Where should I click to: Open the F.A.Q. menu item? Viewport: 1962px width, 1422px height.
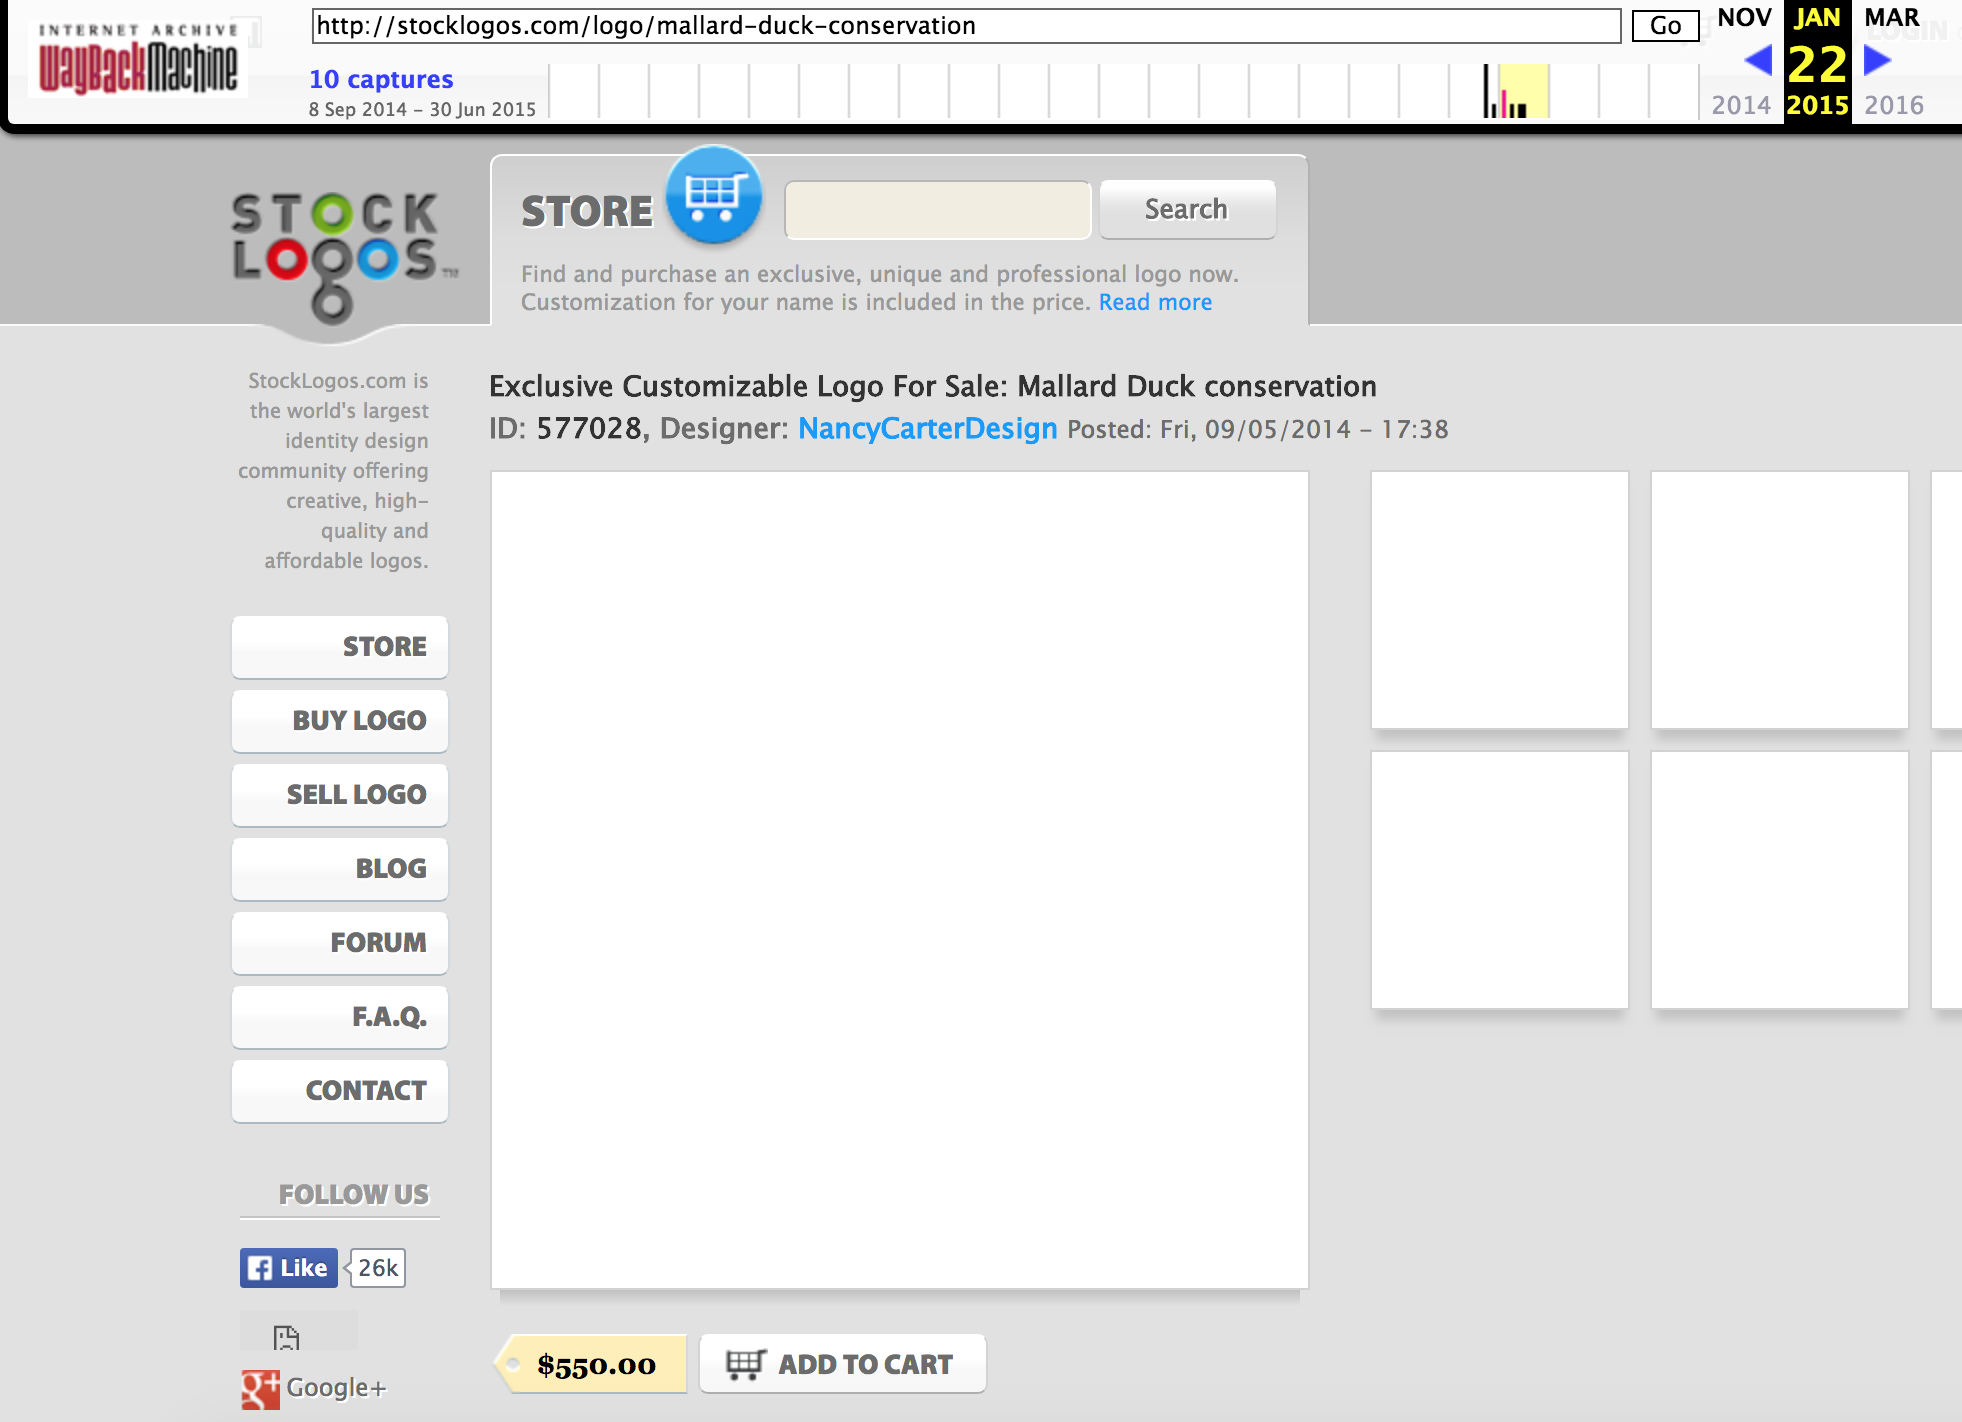340,1017
